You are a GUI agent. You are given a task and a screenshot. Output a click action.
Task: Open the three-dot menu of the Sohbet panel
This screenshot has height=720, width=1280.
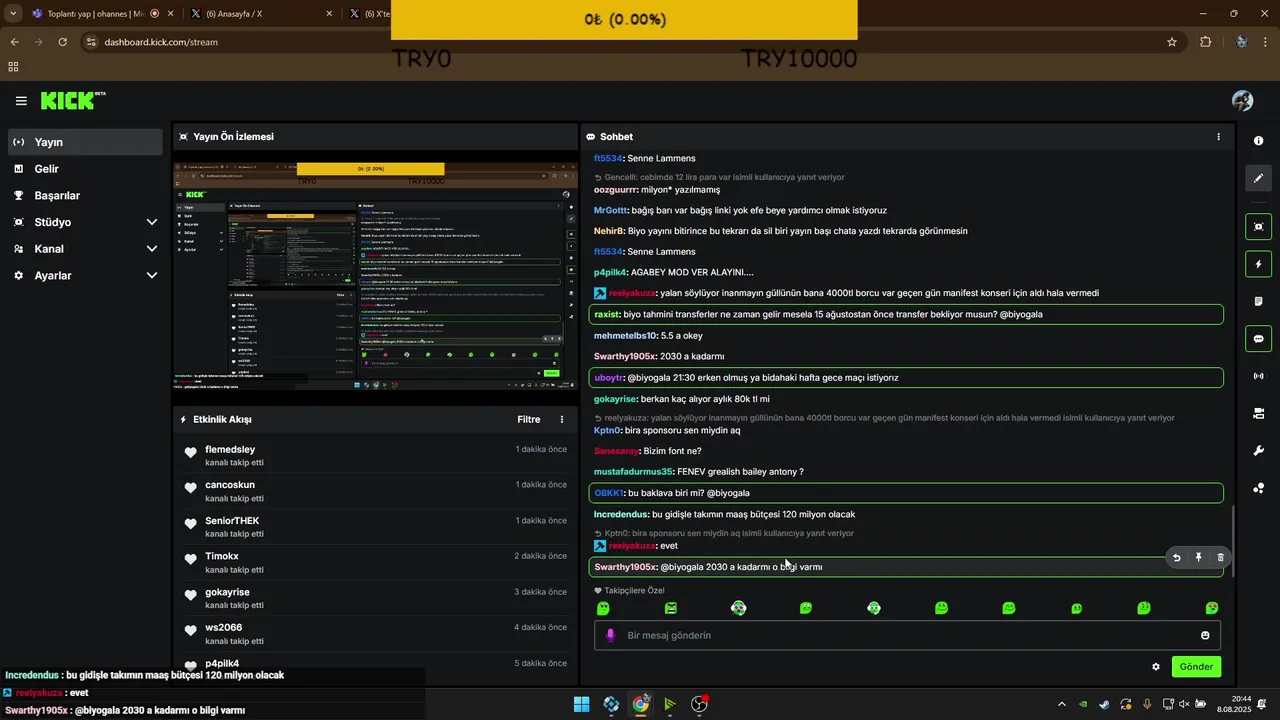click(1218, 137)
